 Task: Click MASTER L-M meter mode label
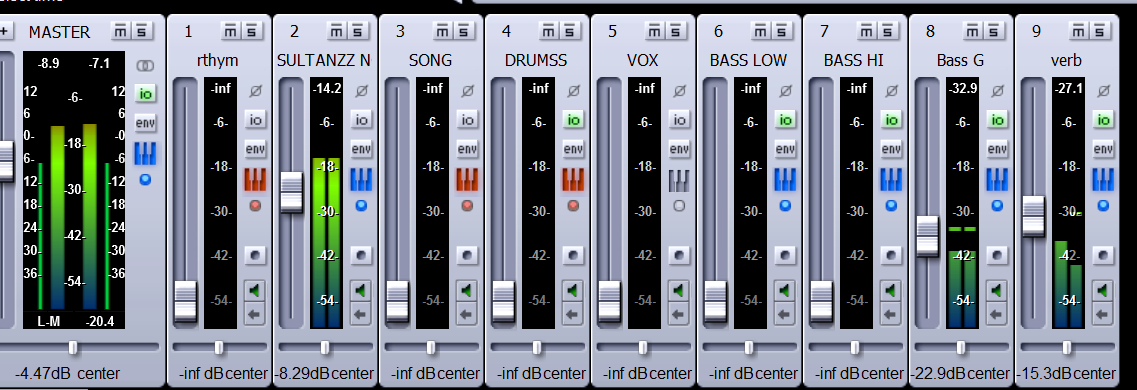click(48, 321)
